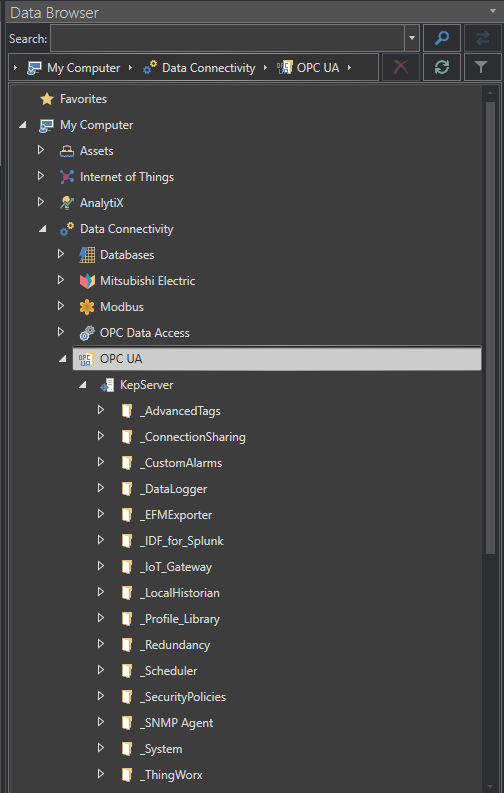Screen dimensions: 504x793
Task: Click in the Search input field
Action: [227, 38]
